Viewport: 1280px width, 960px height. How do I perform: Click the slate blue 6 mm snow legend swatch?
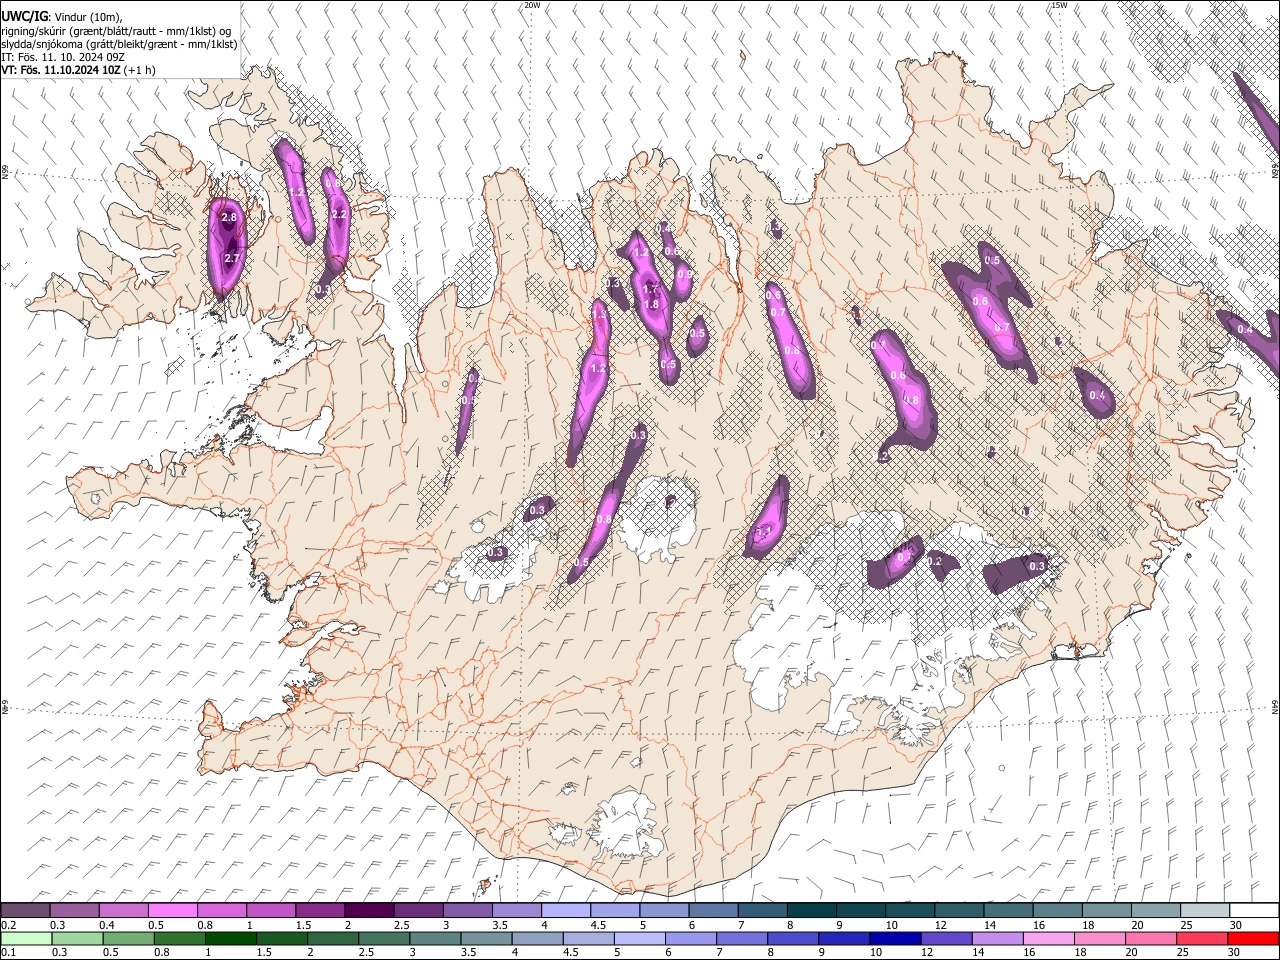pos(714,911)
